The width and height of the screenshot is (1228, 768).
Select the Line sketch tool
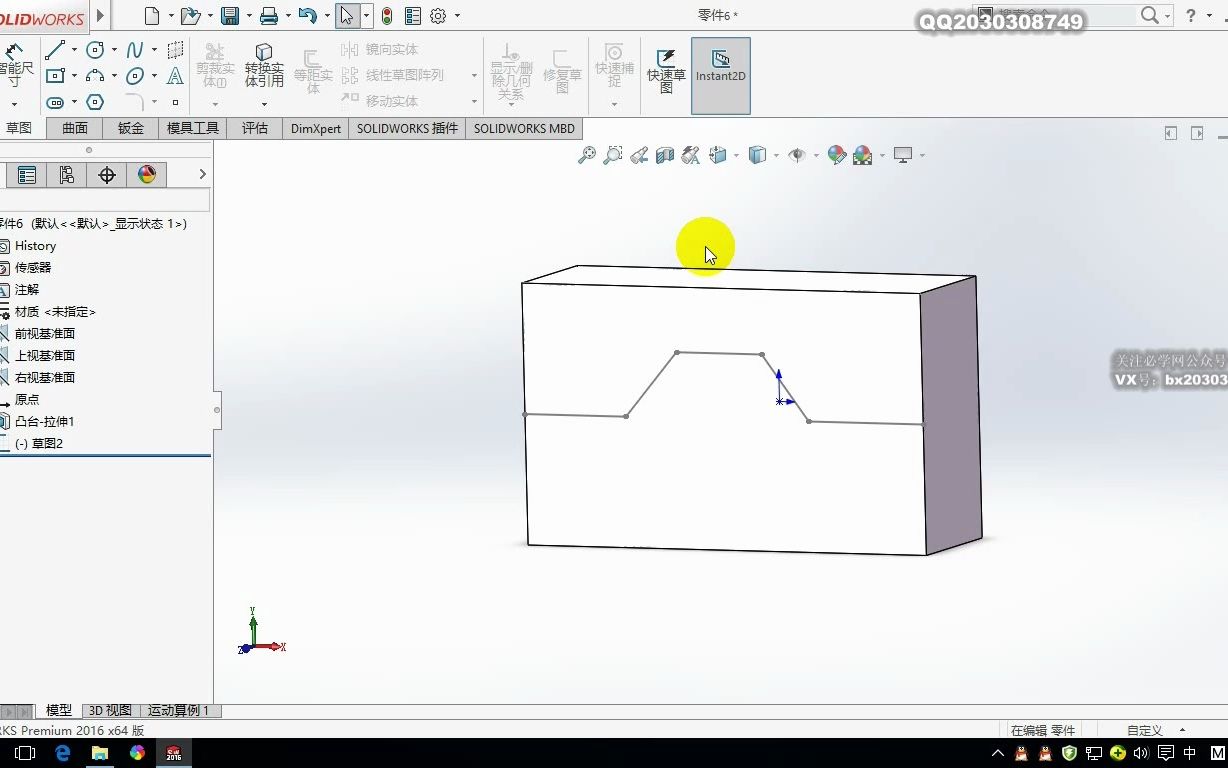point(54,49)
